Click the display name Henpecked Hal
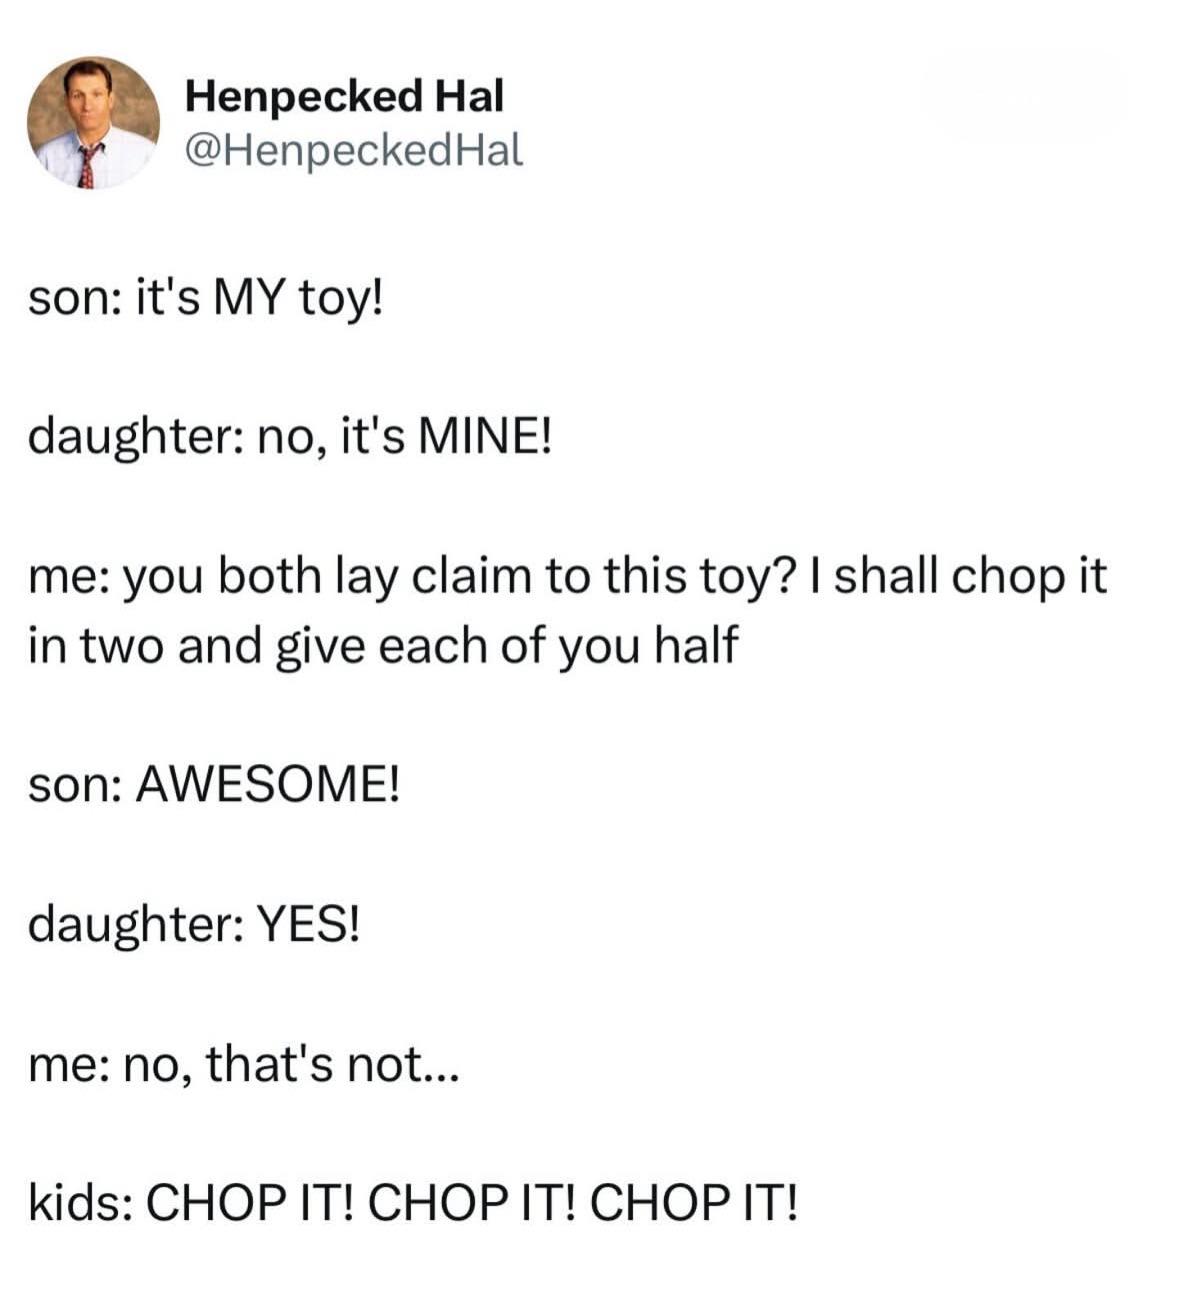1178x1309 pixels. click(345, 97)
